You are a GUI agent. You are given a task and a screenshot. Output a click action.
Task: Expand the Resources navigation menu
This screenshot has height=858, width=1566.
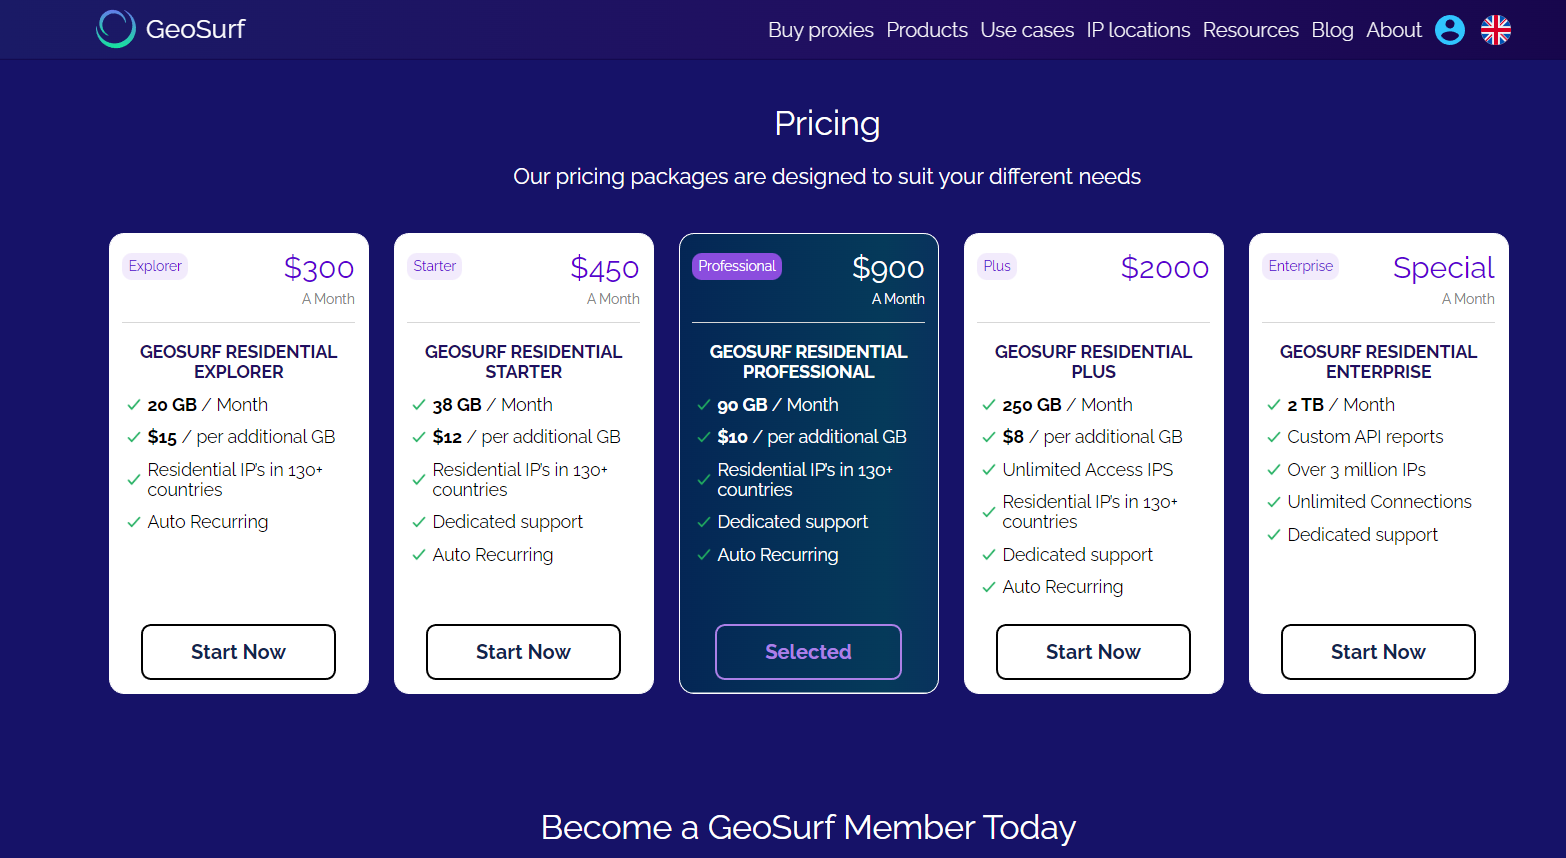click(1250, 30)
